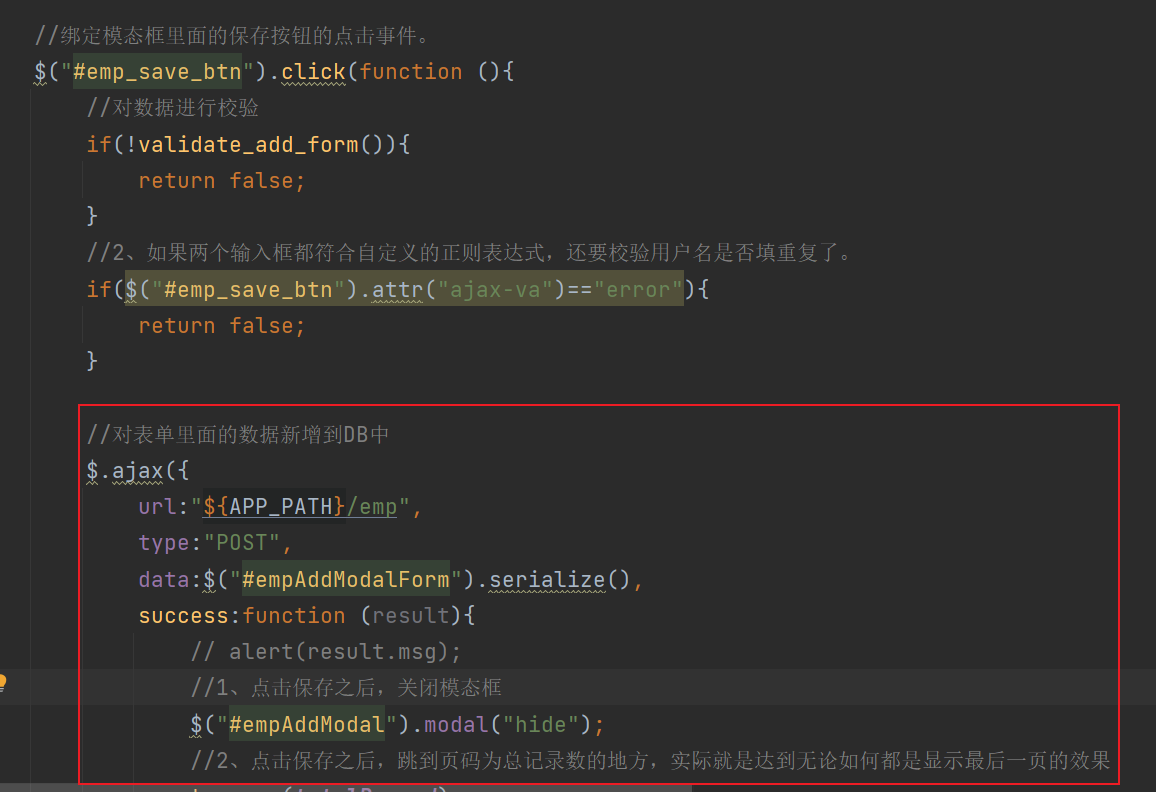Click the comment beginning '//2、如果两个输入框'
The width and height of the screenshot is (1156, 792).
470,253
